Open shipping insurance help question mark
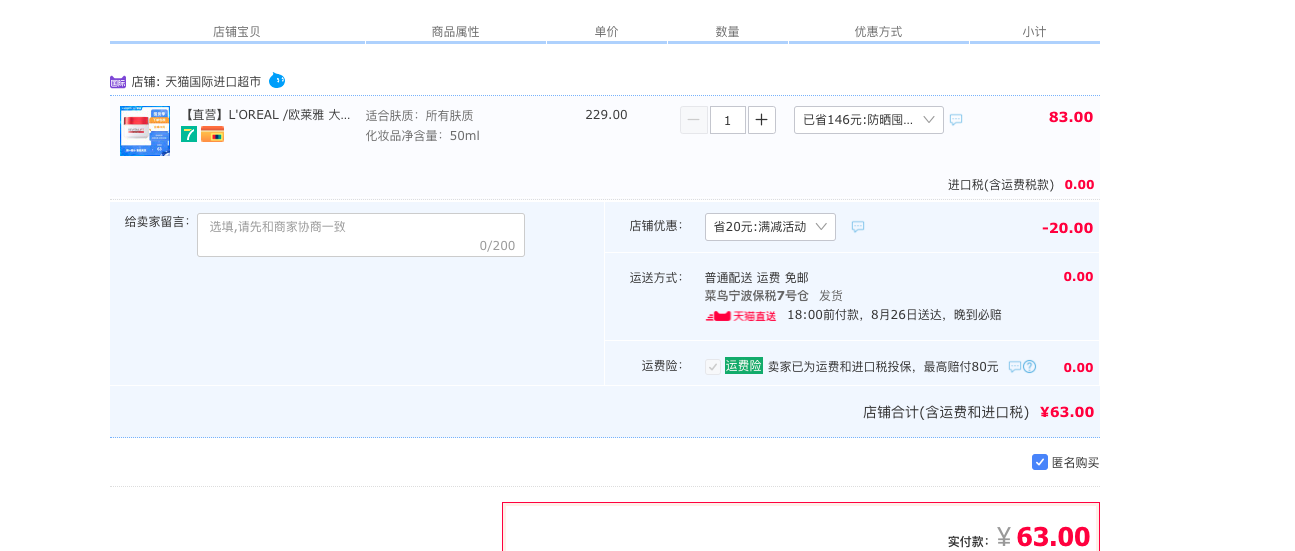 tap(1029, 367)
